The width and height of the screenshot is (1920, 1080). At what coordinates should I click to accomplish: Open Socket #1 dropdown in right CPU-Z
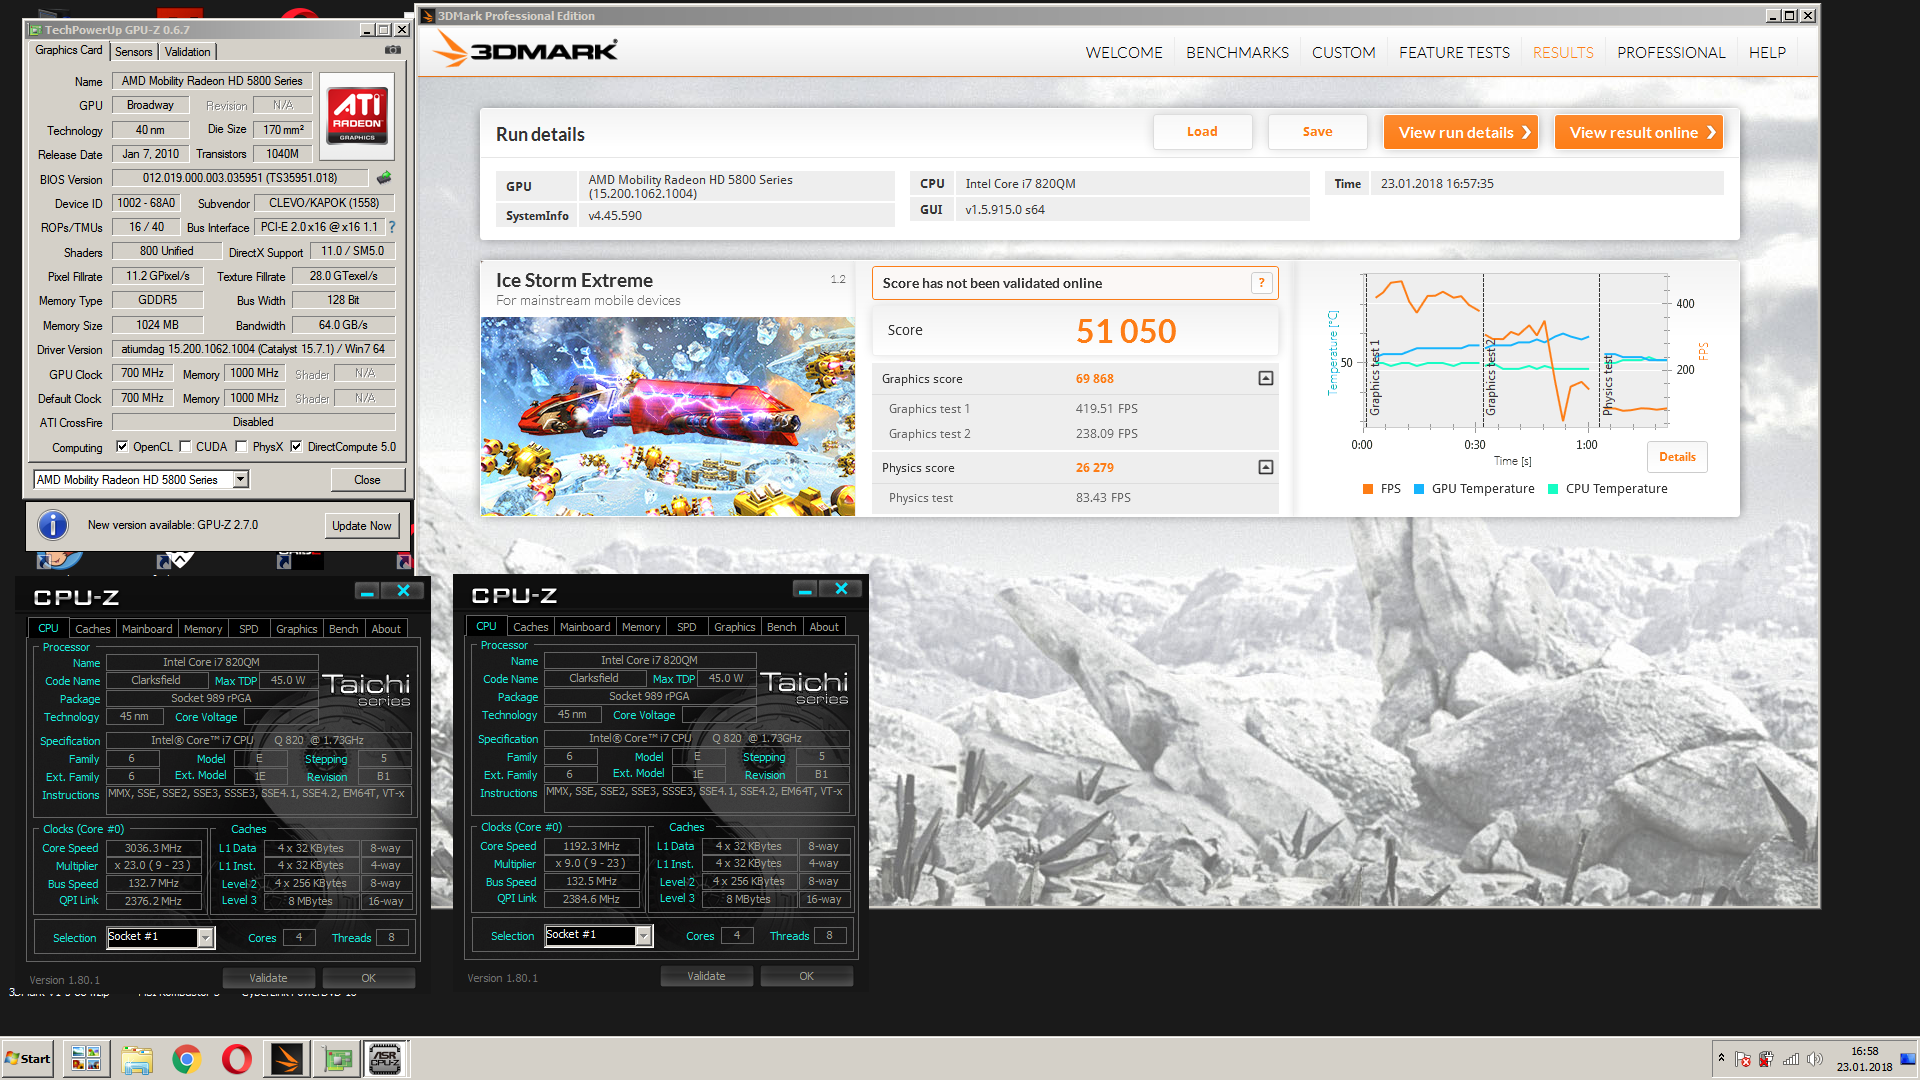(644, 935)
